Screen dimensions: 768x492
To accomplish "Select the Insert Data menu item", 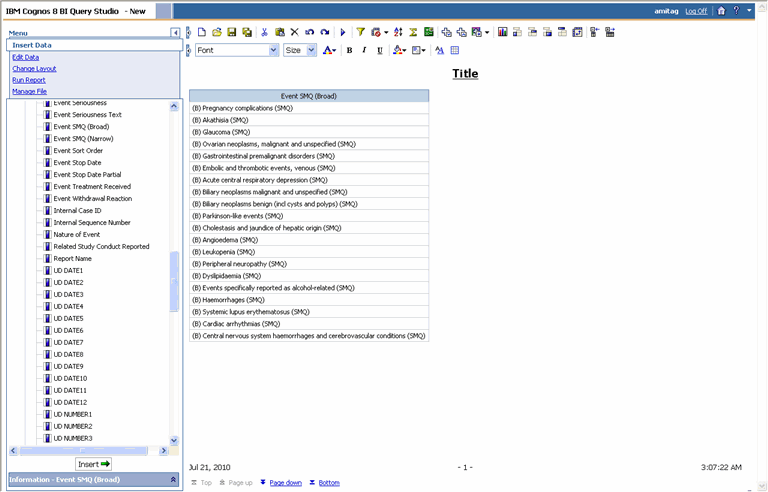I will pyautogui.click(x=32, y=45).
